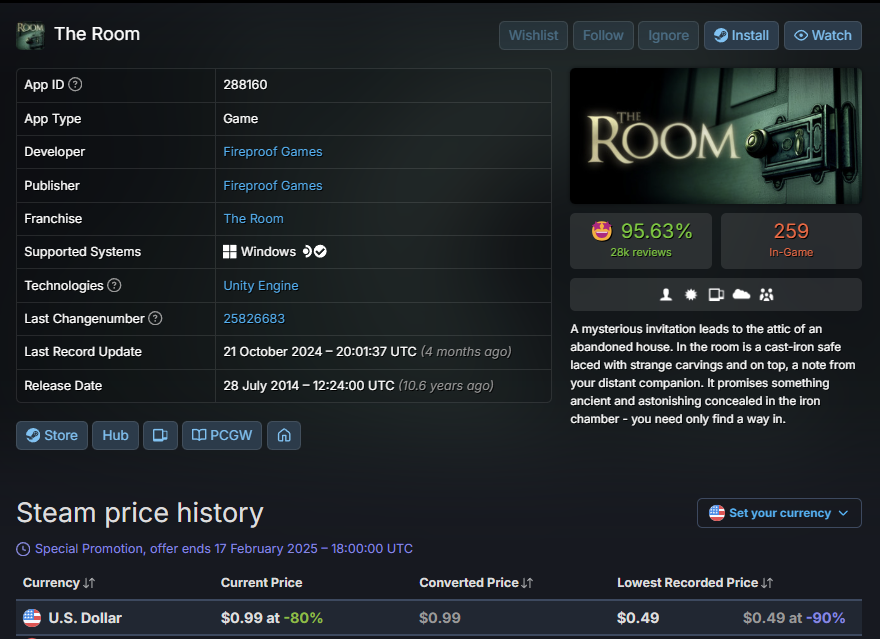Click the U.S. Dollar currency name
Screen dimensions: 880x639
click(85, 618)
